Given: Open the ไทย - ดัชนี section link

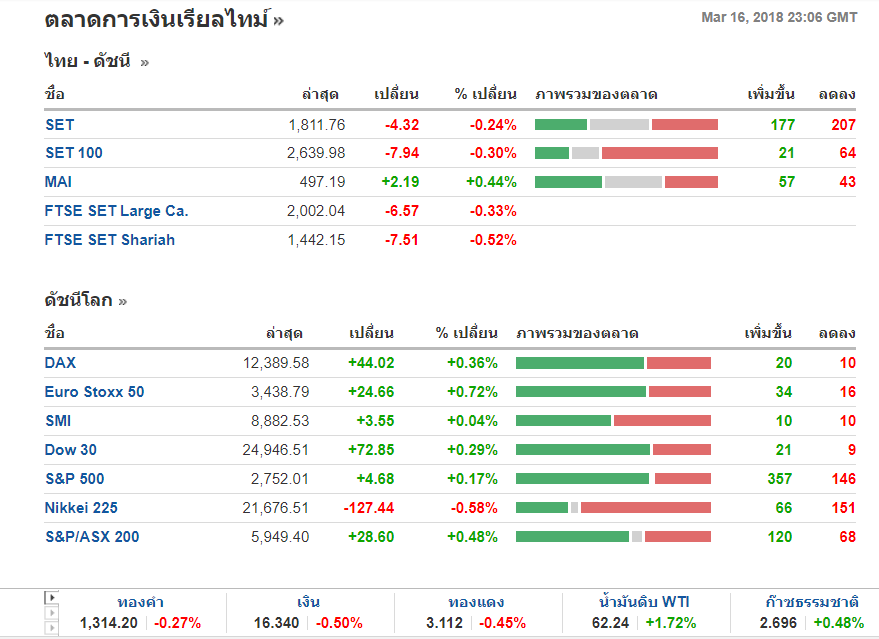Looking at the screenshot, I should click(x=88, y=61).
